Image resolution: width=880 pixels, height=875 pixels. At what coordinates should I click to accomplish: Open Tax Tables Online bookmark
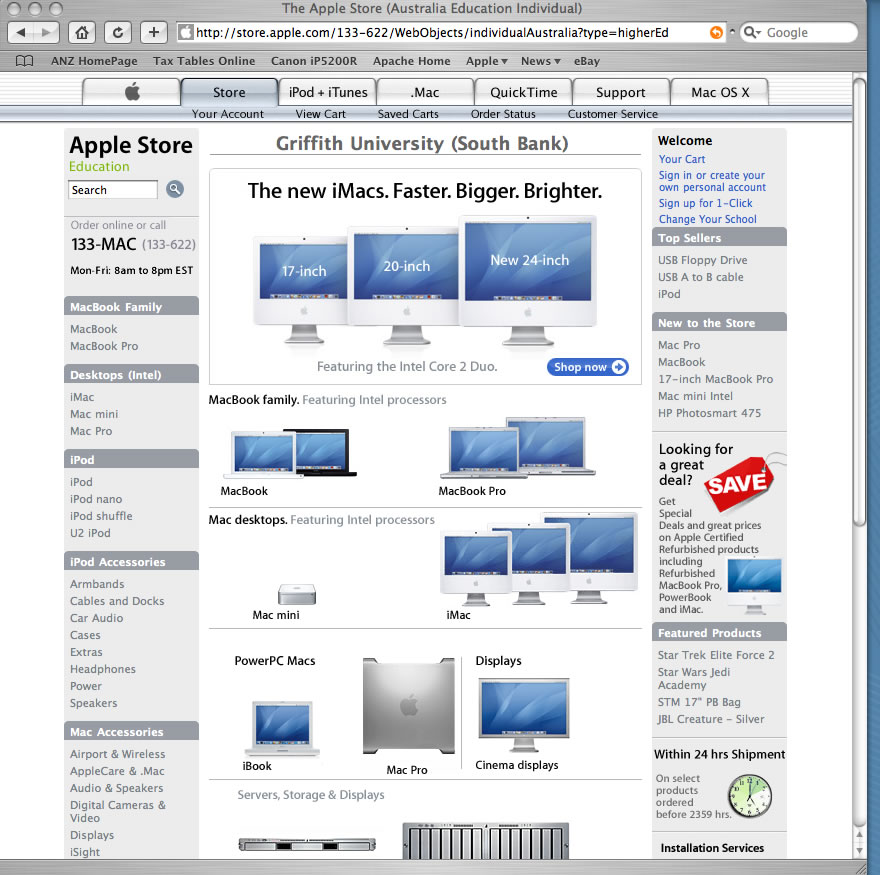204,61
